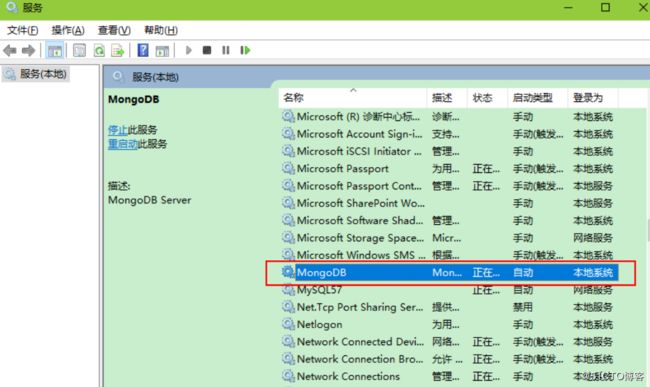
Task: Select the Microsoft Passport service row
Action: [450, 169]
